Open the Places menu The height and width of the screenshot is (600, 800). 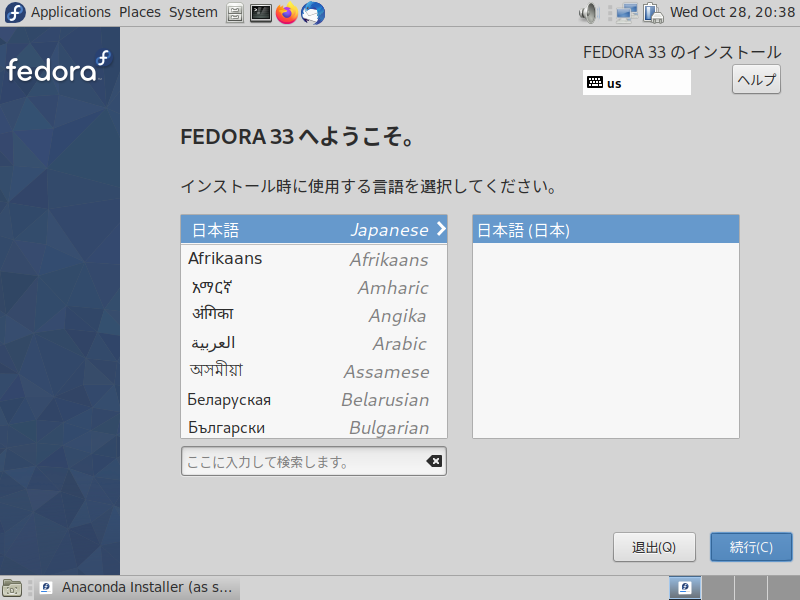point(140,12)
